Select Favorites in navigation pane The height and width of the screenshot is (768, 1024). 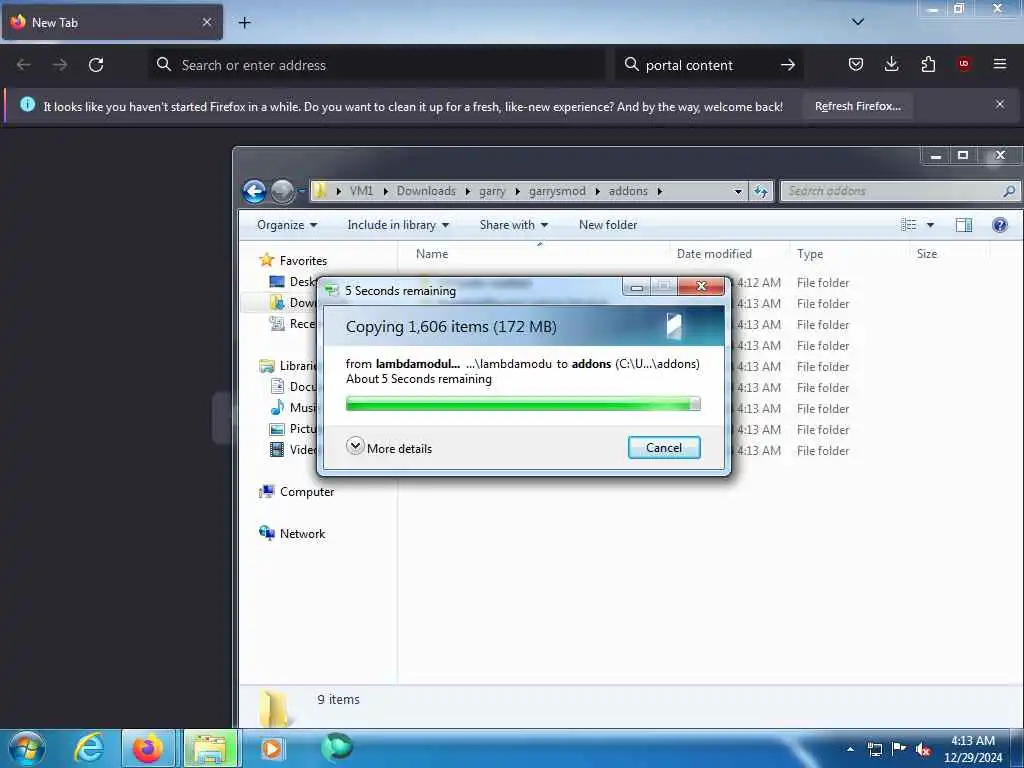[x=303, y=261]
